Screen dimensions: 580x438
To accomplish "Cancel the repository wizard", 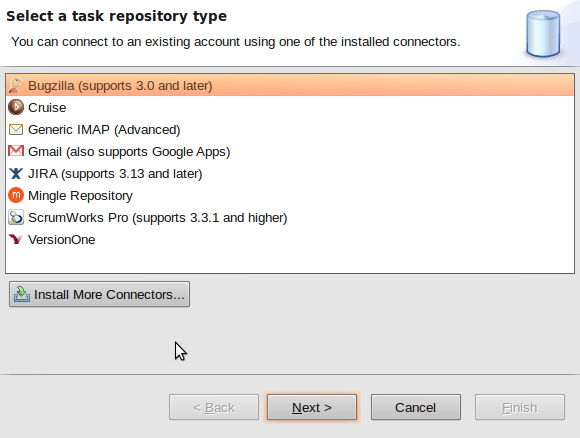I will [416, 407].
